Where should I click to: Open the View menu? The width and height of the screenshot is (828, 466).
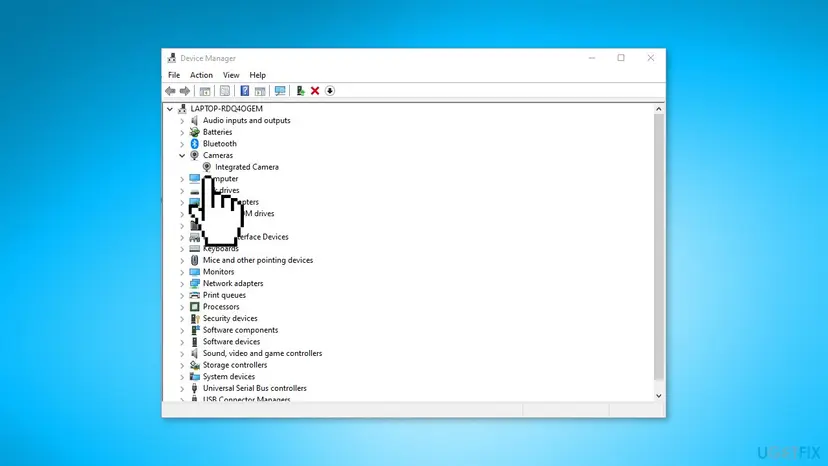(231, 75)
